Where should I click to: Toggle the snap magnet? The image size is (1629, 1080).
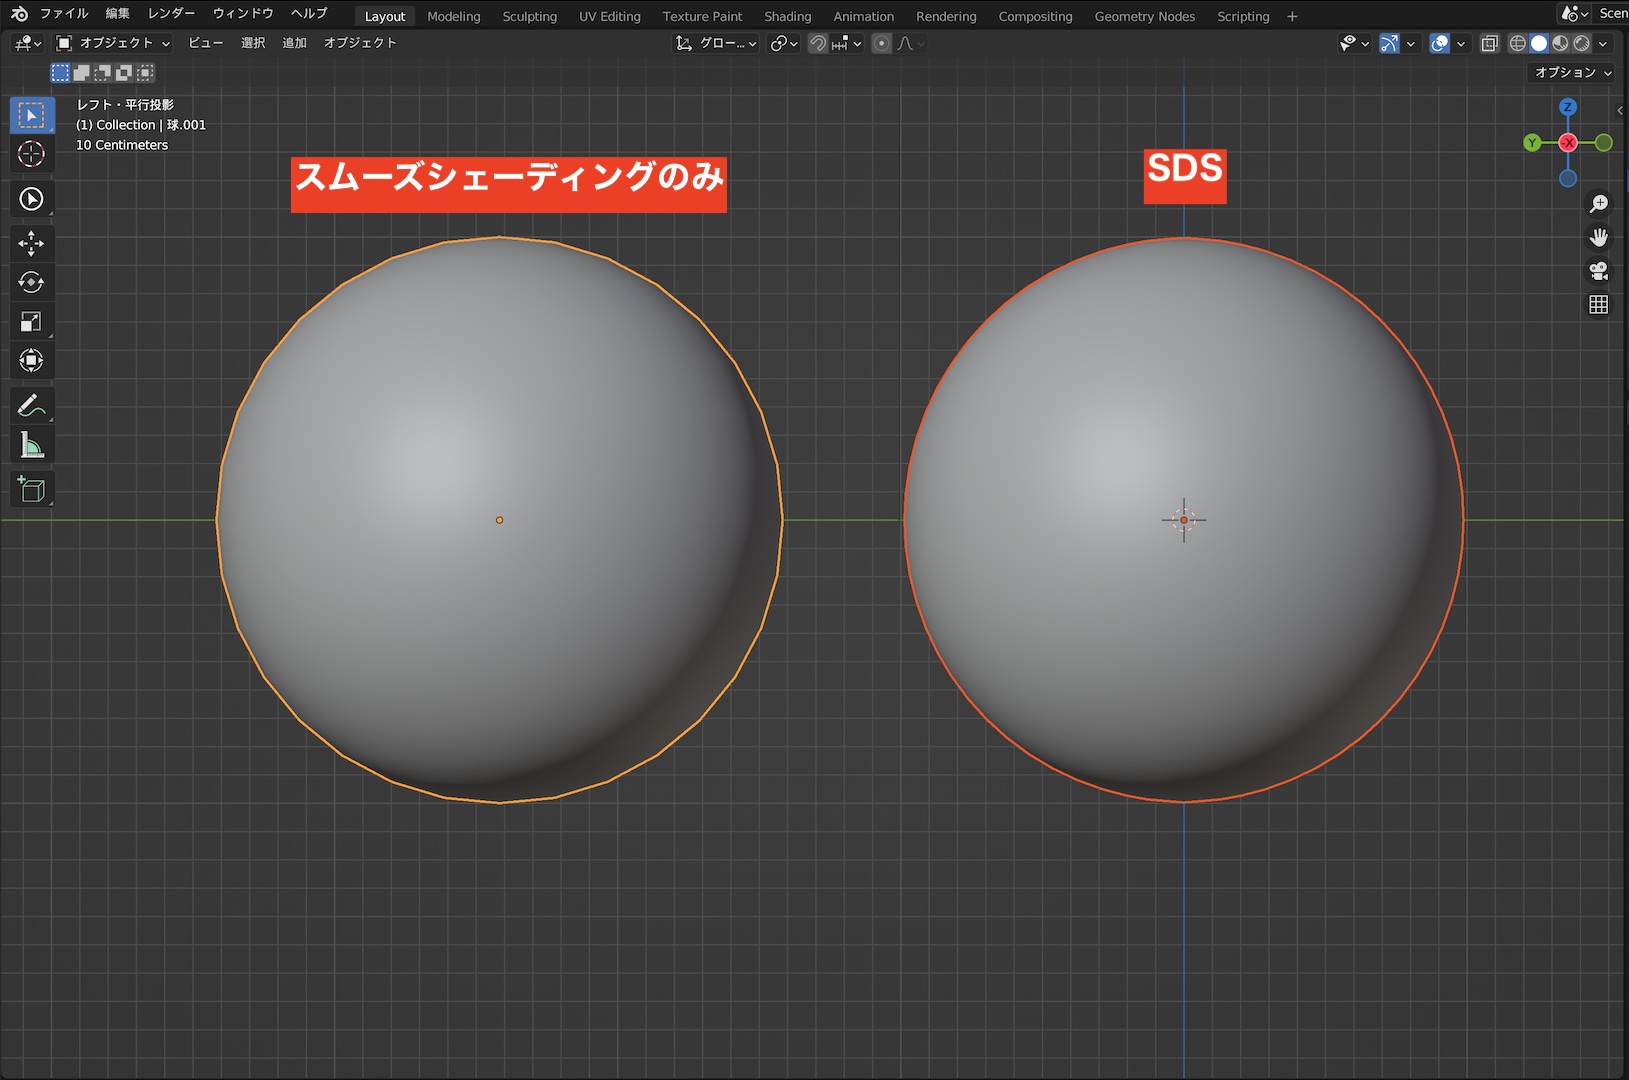[818, 43]
